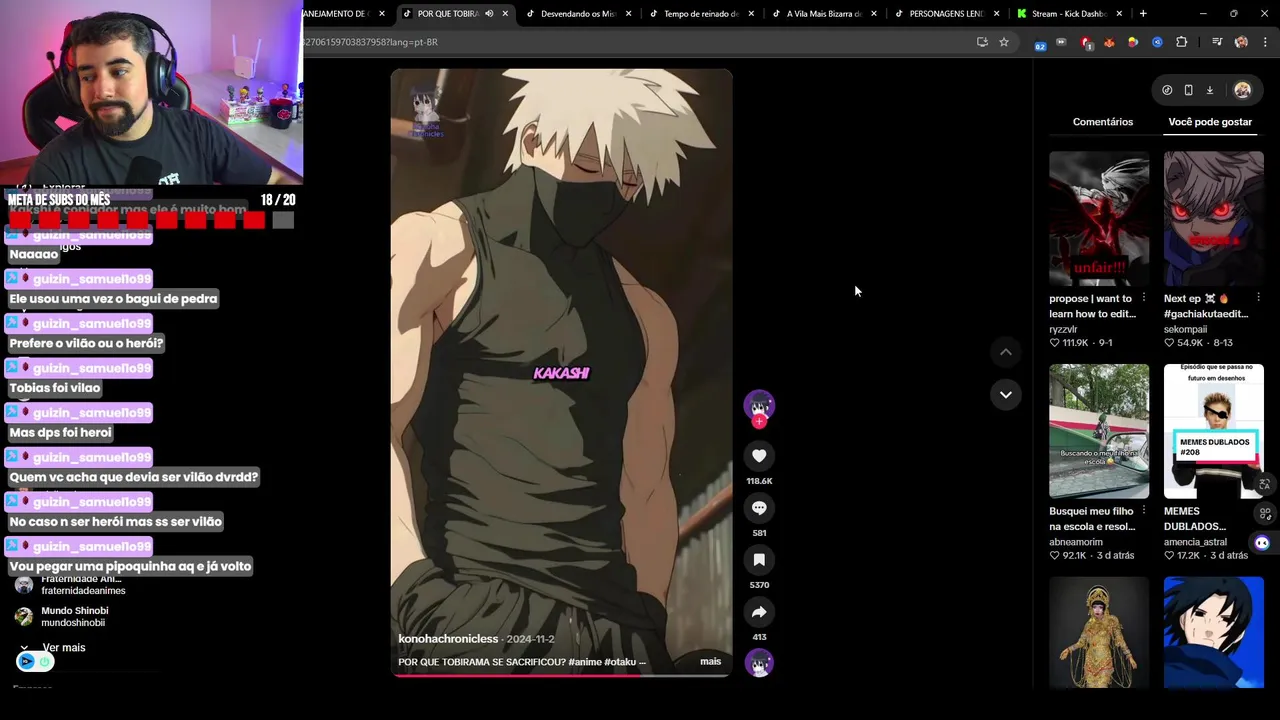Mute the POR QUE TOBIRA tab audio
Screen dimensions: 1280x720
(x=489, y=14)
